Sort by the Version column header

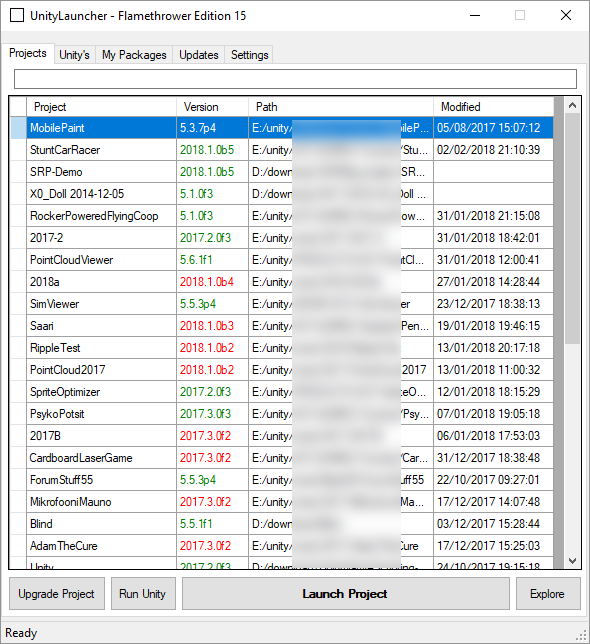[x=212, y=107]
